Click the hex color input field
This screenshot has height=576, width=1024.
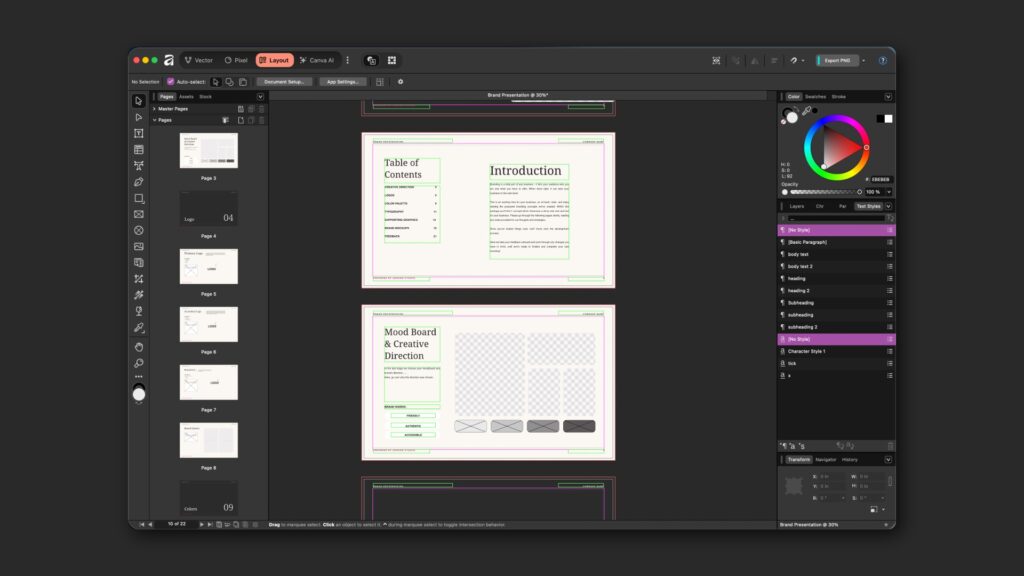click(880, 179)
